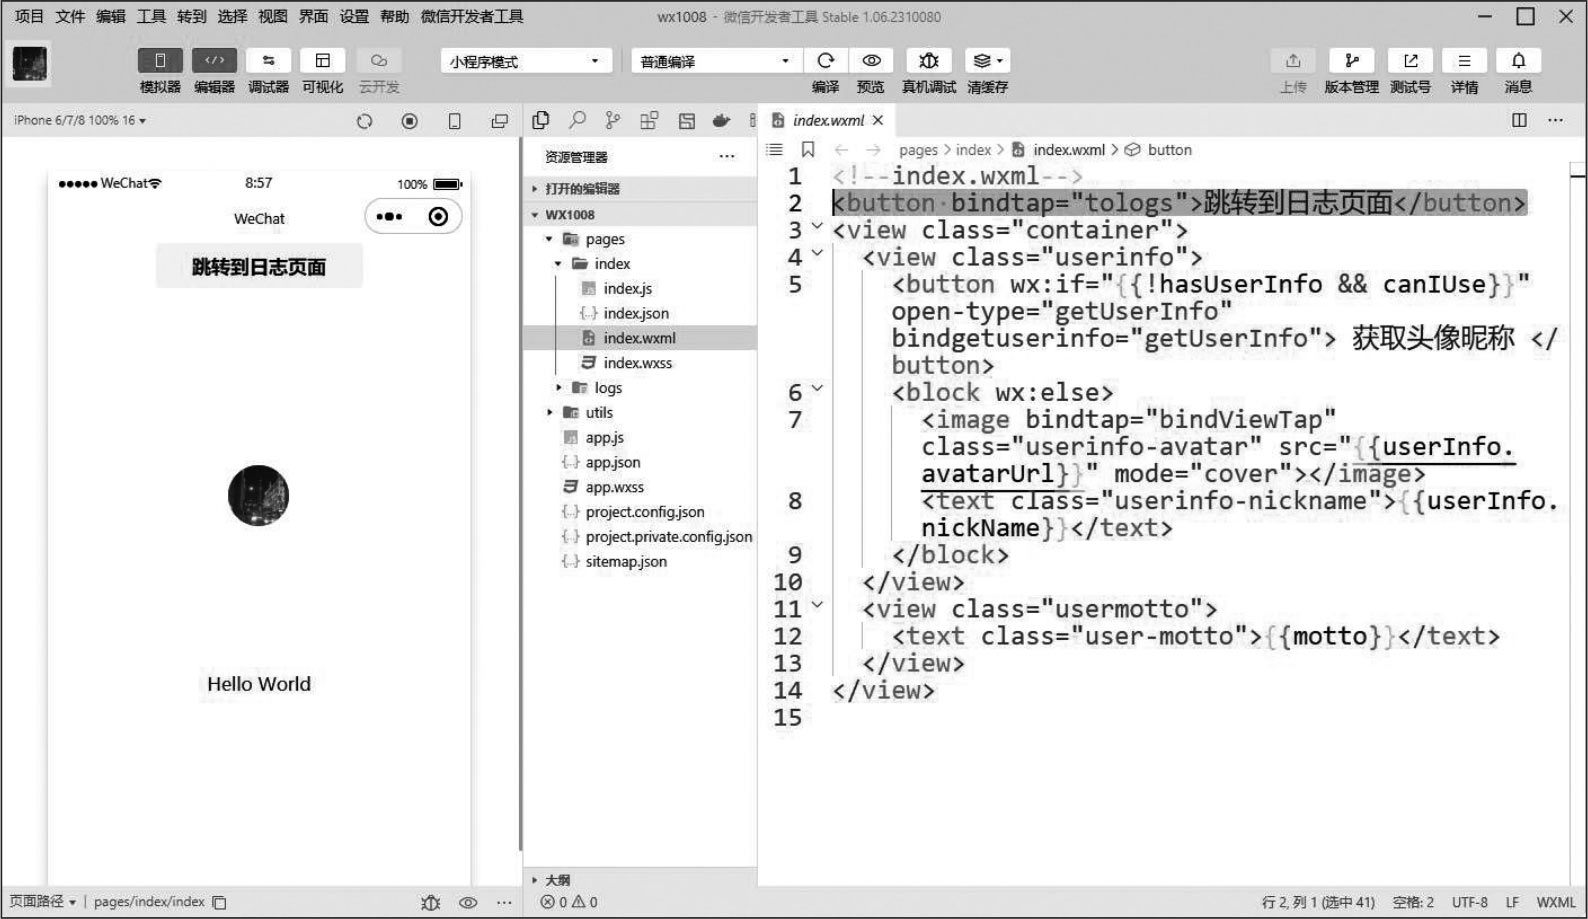1588x919 pixels.
Task: Toggle the debugger panel (调试器)
Action: click(268, 61)
